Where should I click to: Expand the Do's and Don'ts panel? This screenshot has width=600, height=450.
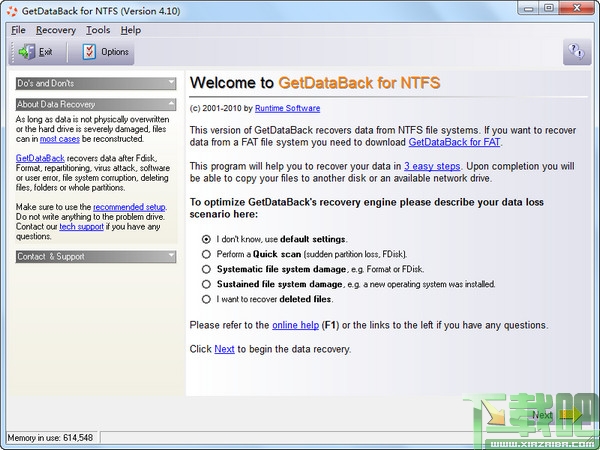96,83
